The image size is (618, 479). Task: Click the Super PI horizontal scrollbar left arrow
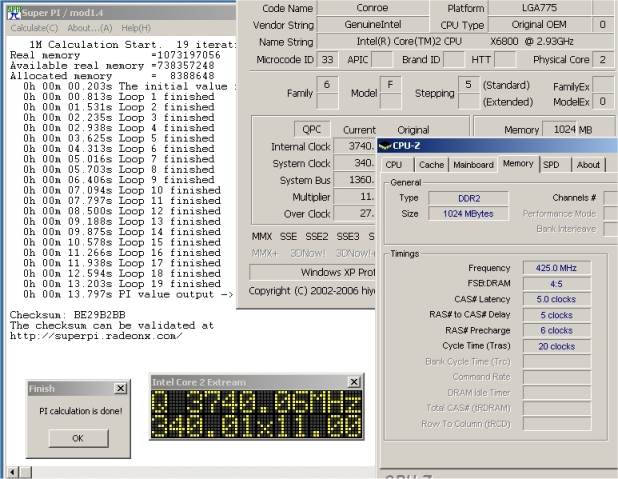click(x=13, y=472)
